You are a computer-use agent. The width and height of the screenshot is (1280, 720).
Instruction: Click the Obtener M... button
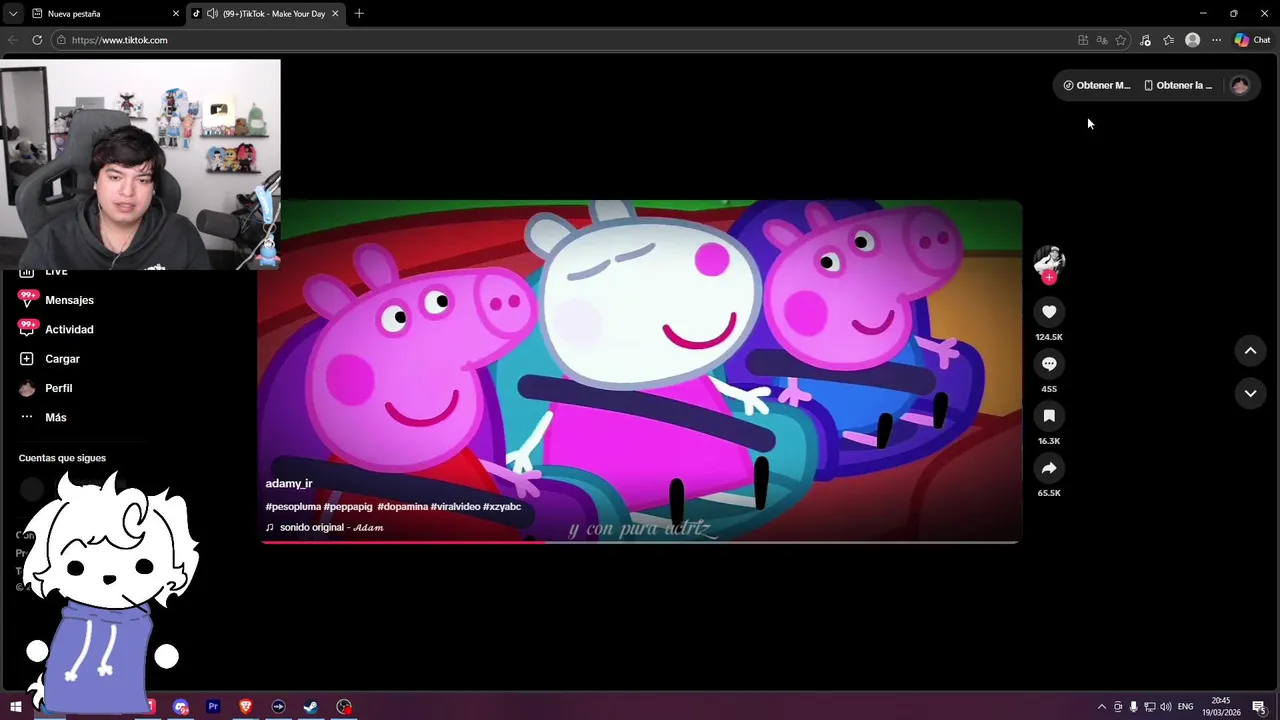[x=1097, y=85]
